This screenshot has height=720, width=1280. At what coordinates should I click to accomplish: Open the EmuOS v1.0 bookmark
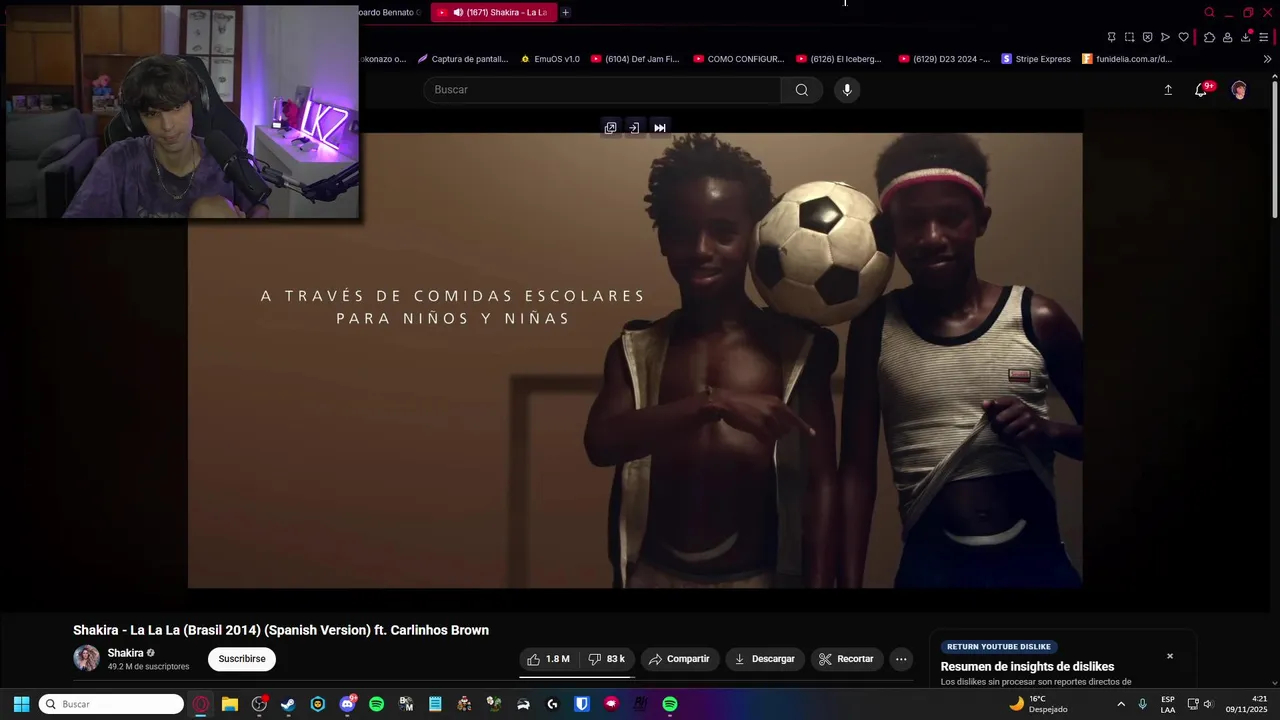(x=550, y=59)
